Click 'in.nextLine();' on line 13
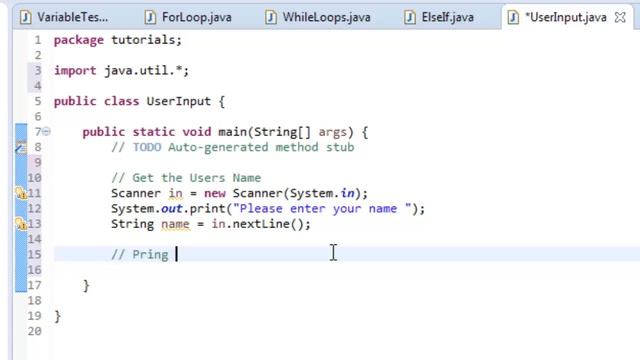The image size is (640, 360). tap(261, 224)
